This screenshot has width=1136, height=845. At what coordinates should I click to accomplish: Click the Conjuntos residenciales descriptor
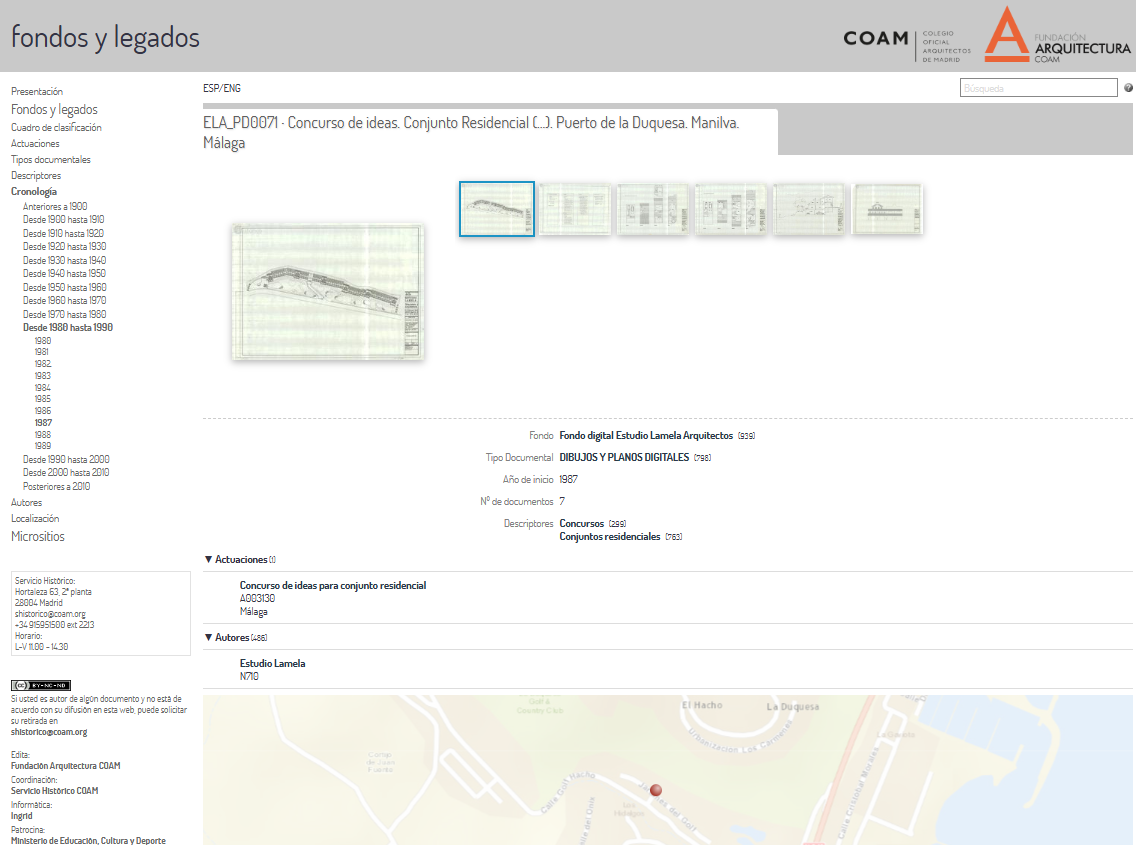(610, 537)
